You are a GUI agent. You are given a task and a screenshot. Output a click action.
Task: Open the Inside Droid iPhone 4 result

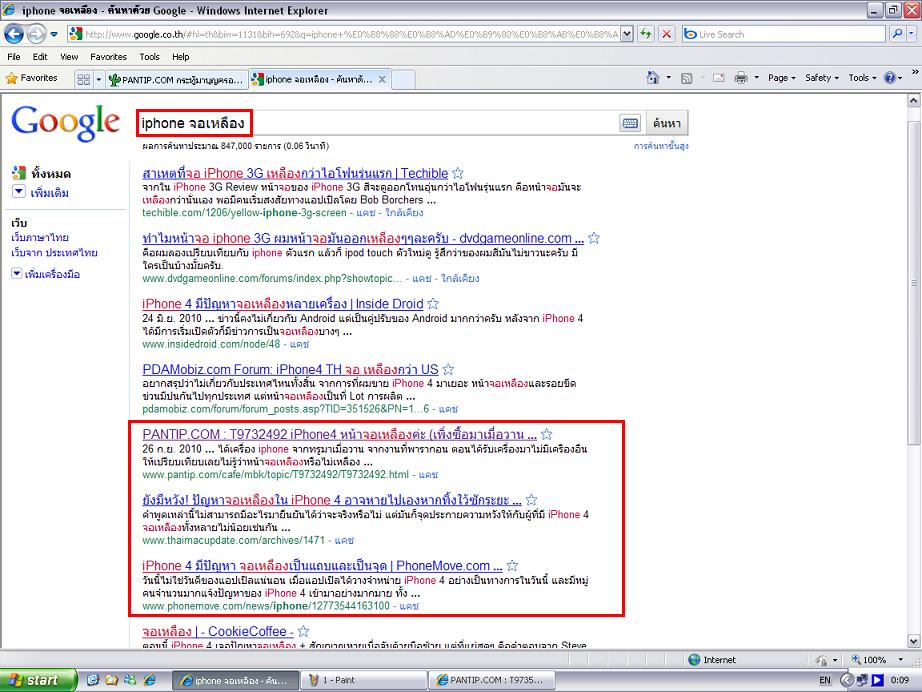[283, 304]
